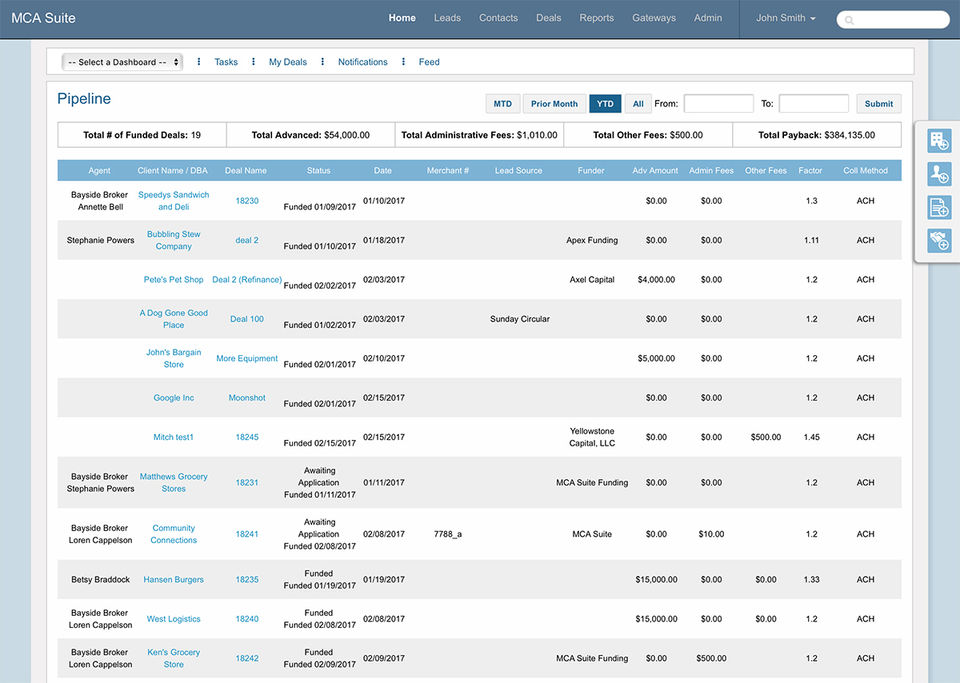The height and width of the screenshot is (683, 960).
Task: Open Ken's Grocery Store client
Action: tap(173, 658)
